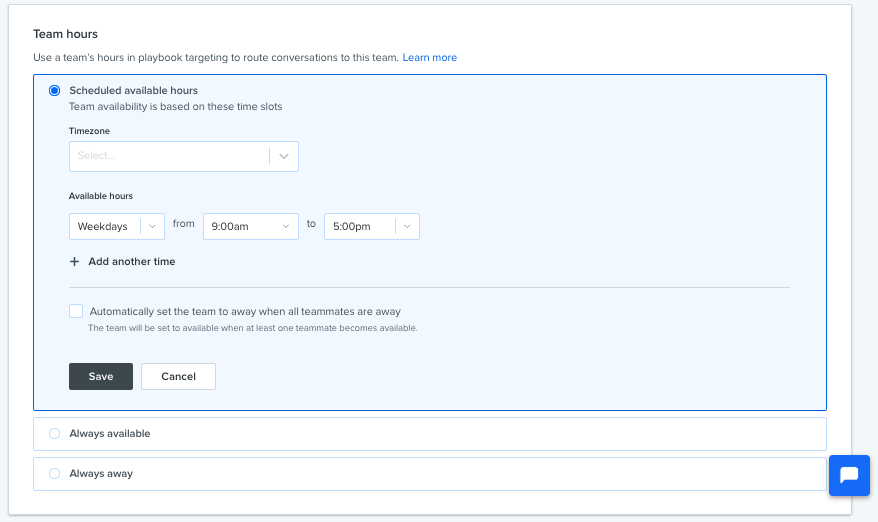Click the Timezone label text
The image size is (878, 522).
(x=89, y=131)
